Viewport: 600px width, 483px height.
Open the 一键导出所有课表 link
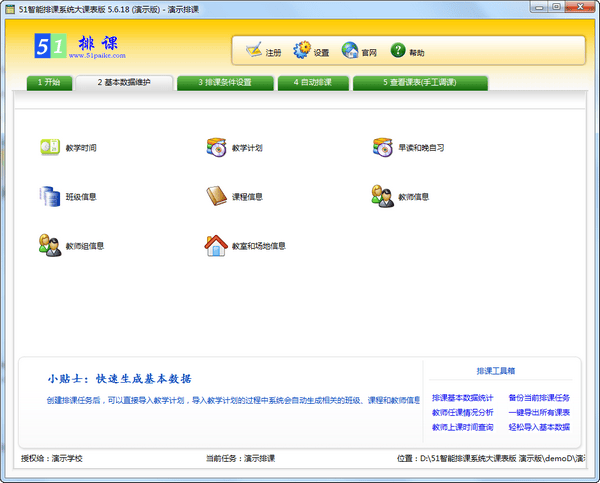539,412
